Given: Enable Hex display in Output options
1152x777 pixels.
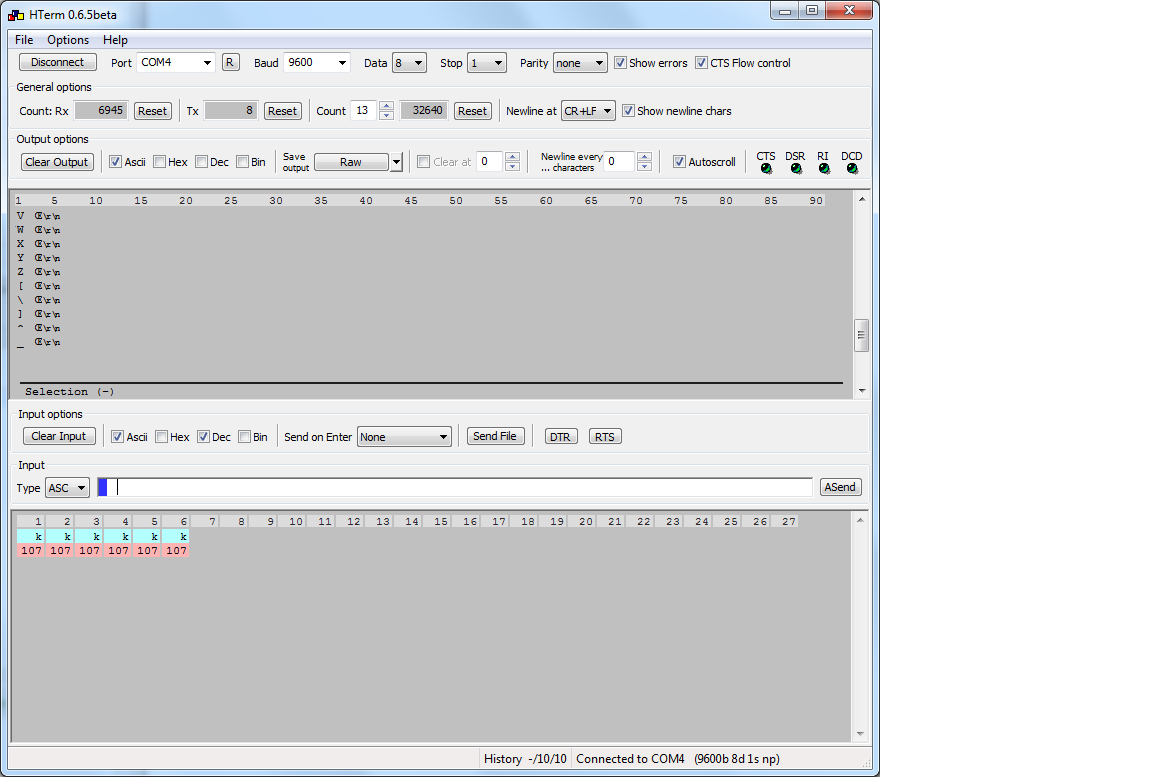Looking at the screenshot, I should tap(161, 161).
